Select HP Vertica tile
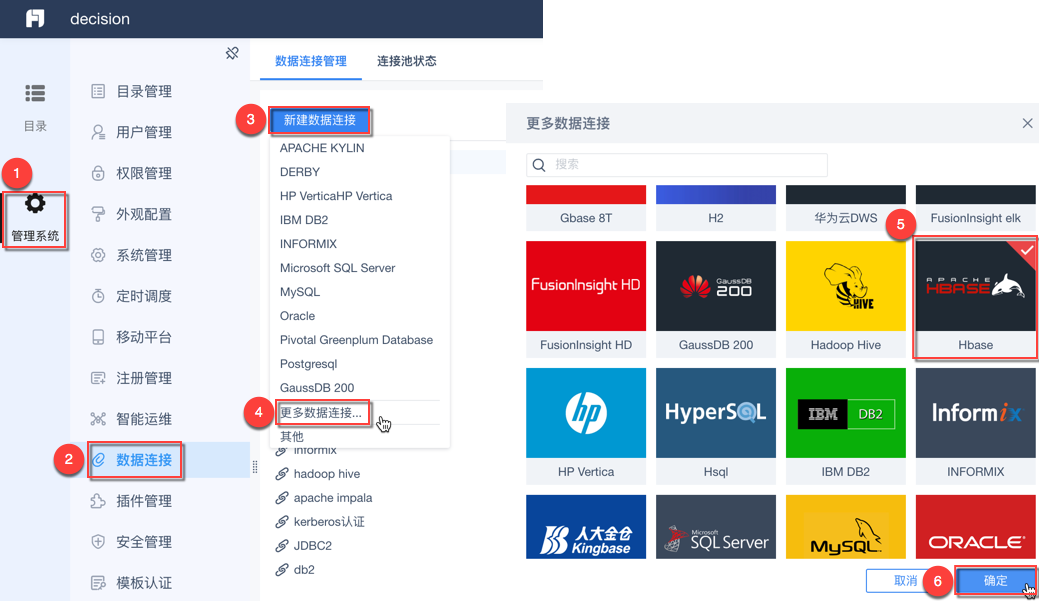 tap(586, 426)
